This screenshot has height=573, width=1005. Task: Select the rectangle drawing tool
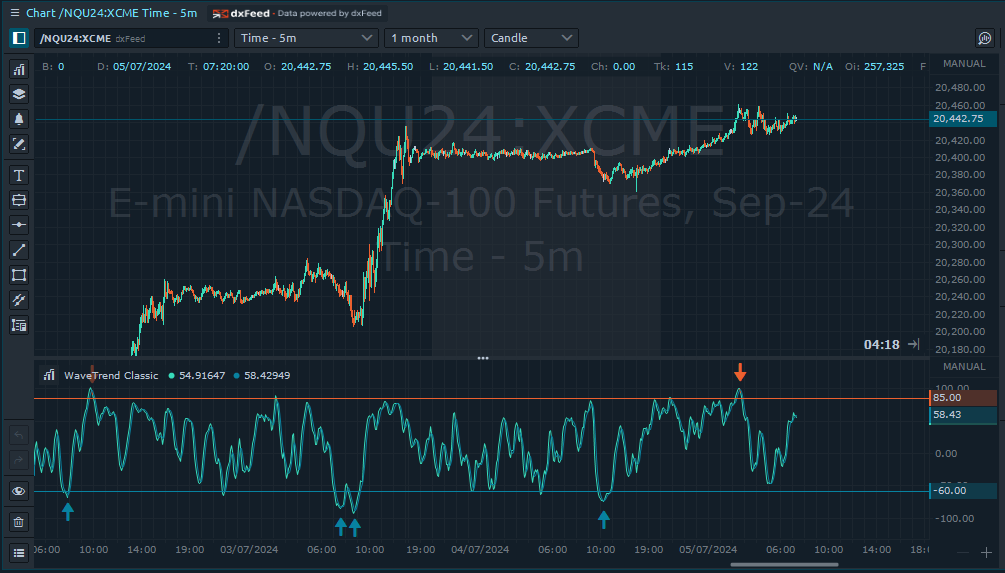pyautogui.click(x=18, y=275)
